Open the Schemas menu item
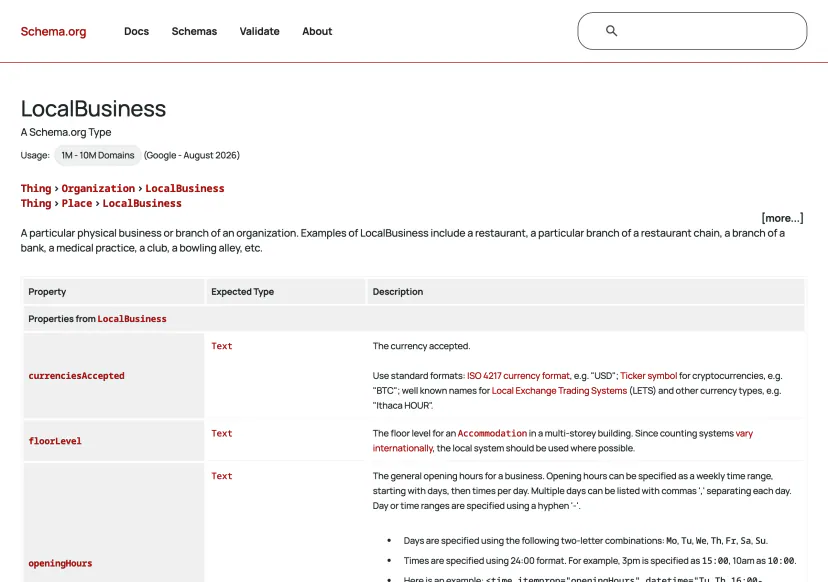Image resolution: width=828 pixels, height=582 pixels. tap(194, 31)
